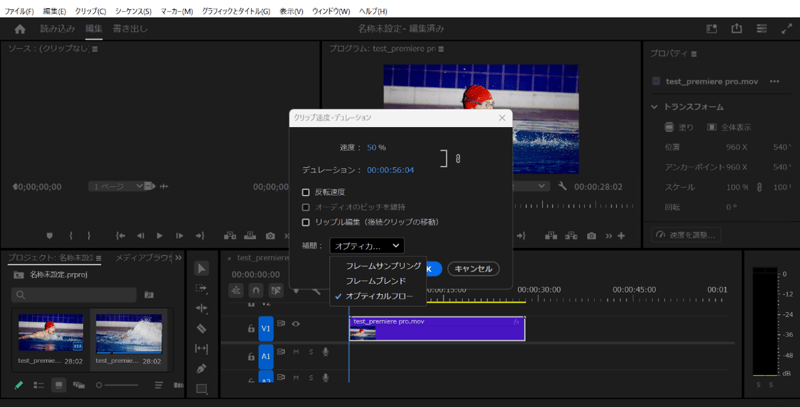
Task: Select the Razor tool in the tools panel
Action: [201, 328]
